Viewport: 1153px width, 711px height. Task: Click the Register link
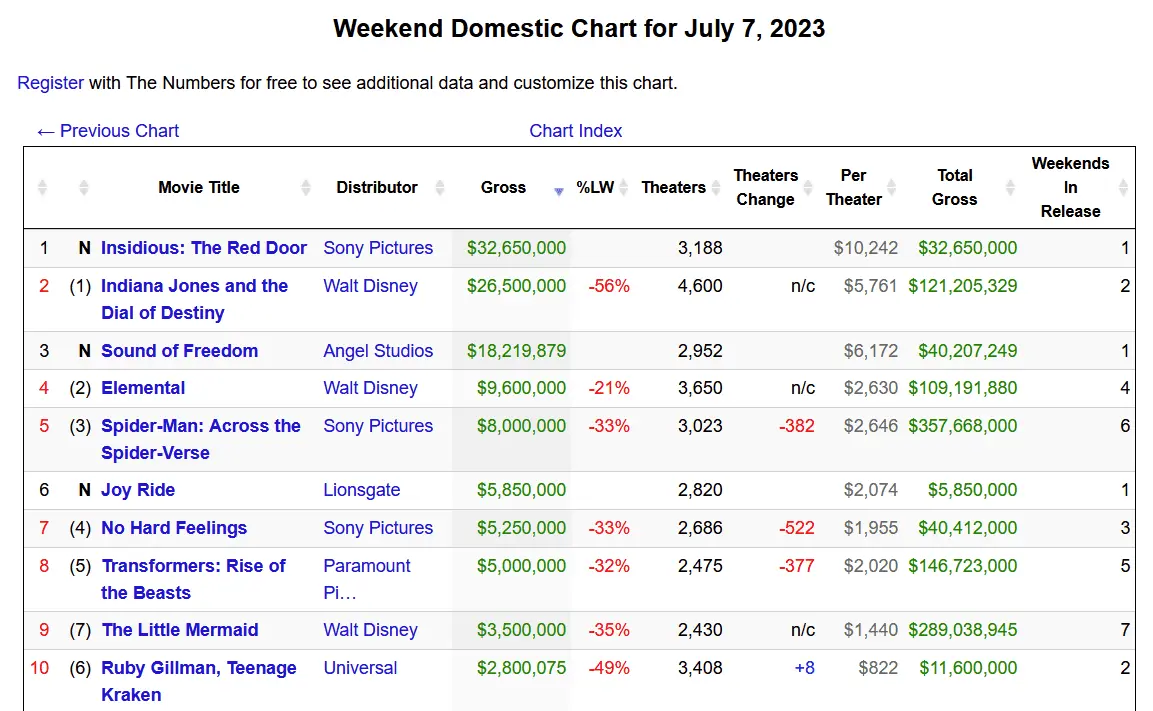click(50, 83)
